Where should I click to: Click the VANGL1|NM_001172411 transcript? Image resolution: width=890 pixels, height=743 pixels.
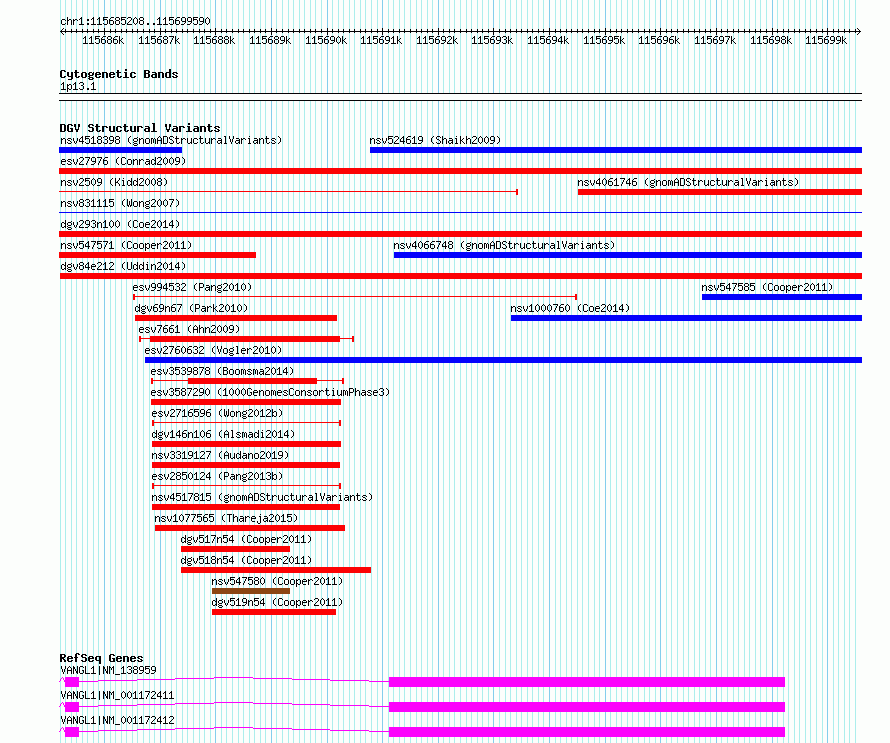[x=422, y=706]
